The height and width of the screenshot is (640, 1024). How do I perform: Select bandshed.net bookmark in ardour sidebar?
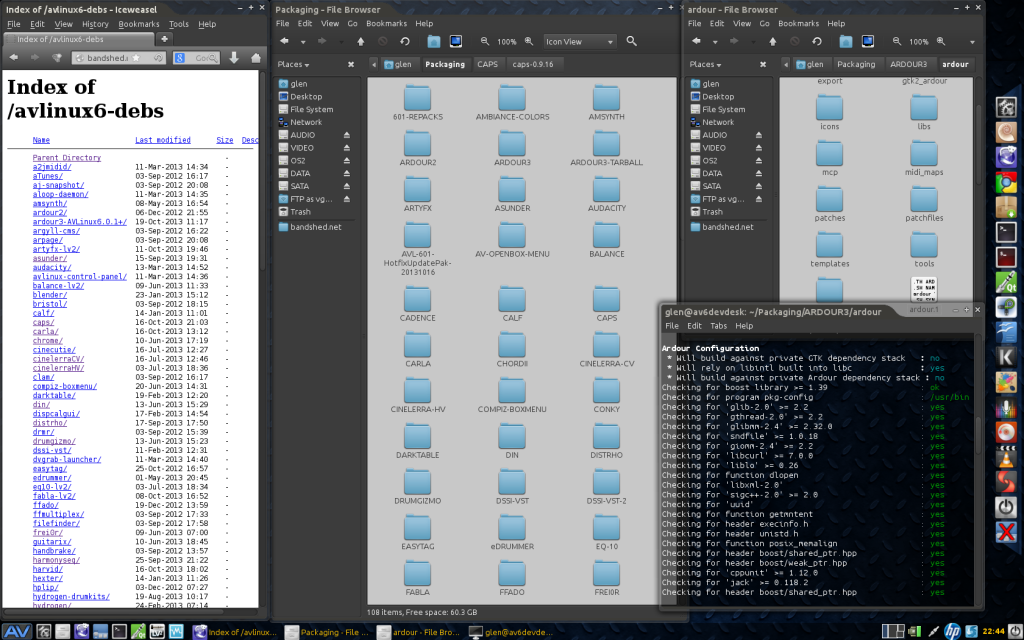coord(728,227)
